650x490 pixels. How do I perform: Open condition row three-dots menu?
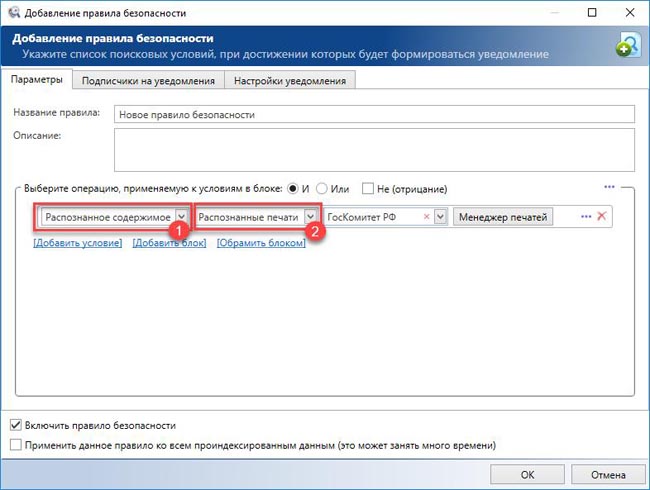(x=586, y=216)
